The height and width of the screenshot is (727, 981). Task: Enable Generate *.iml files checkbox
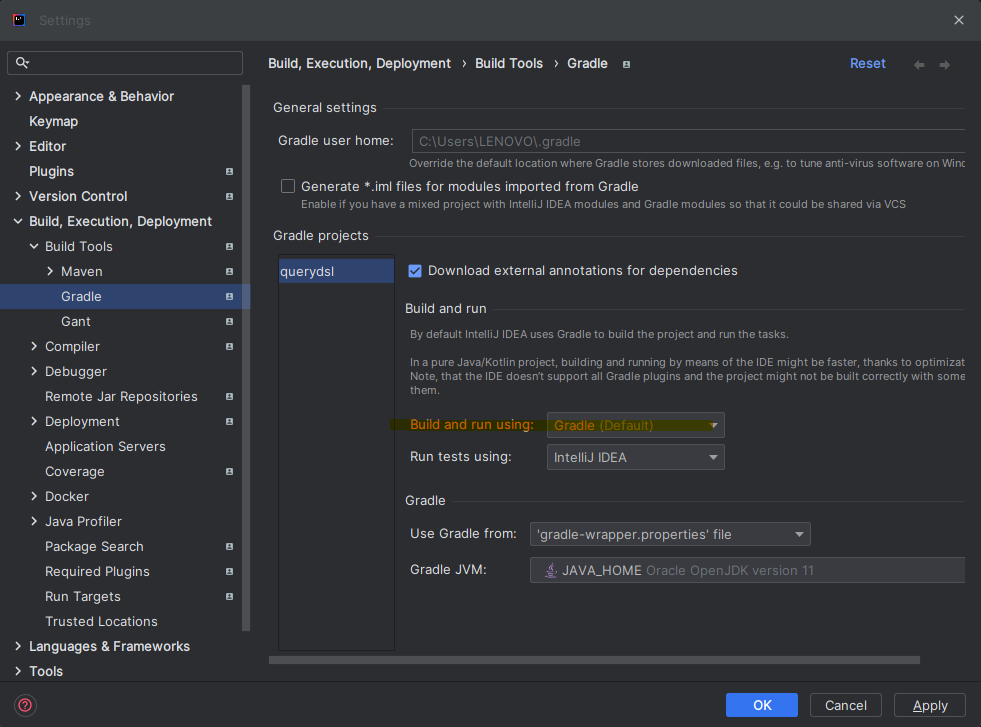click(288, 186)
